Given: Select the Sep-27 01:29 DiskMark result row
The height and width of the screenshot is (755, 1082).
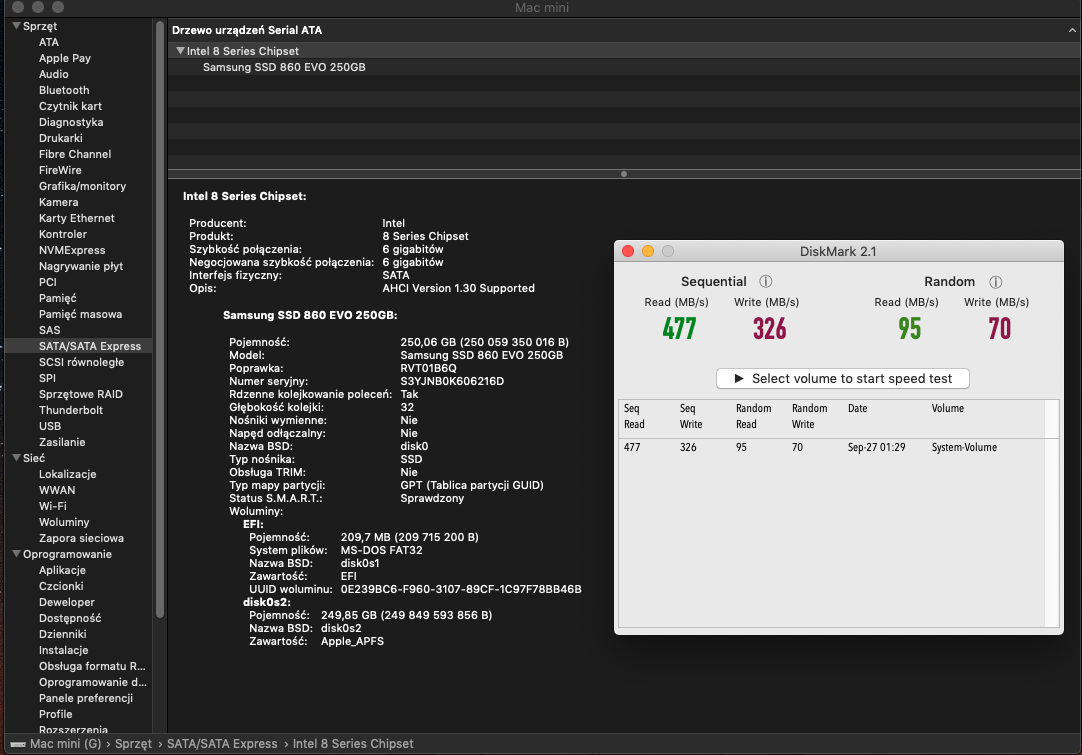Looking at the screenshot, I should point(838,447).
